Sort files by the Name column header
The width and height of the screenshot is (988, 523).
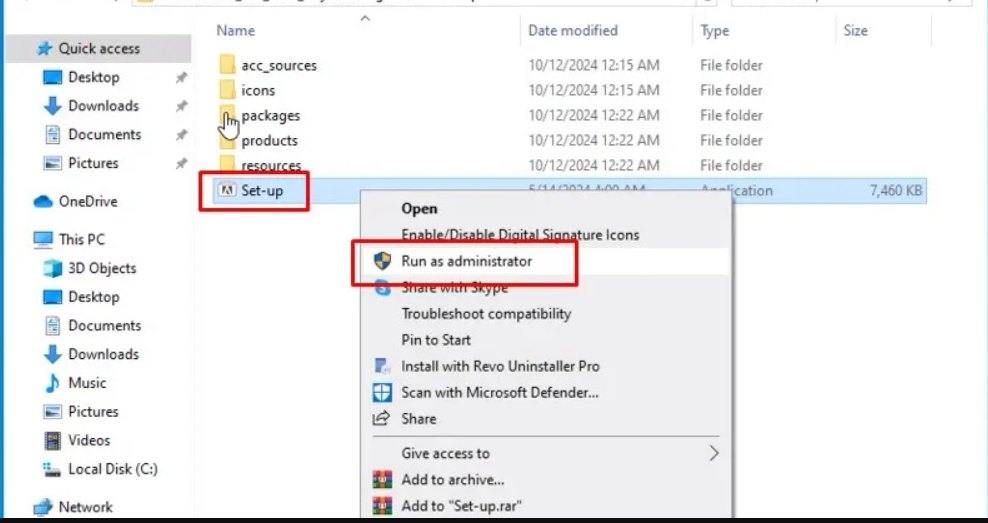pos(236,31)
